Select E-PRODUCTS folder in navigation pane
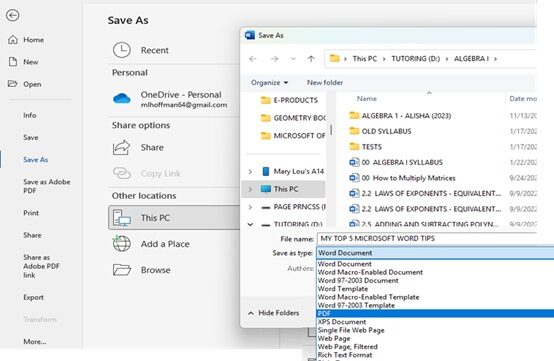Screen dimensions: 554x361 [x=289, y=100]
